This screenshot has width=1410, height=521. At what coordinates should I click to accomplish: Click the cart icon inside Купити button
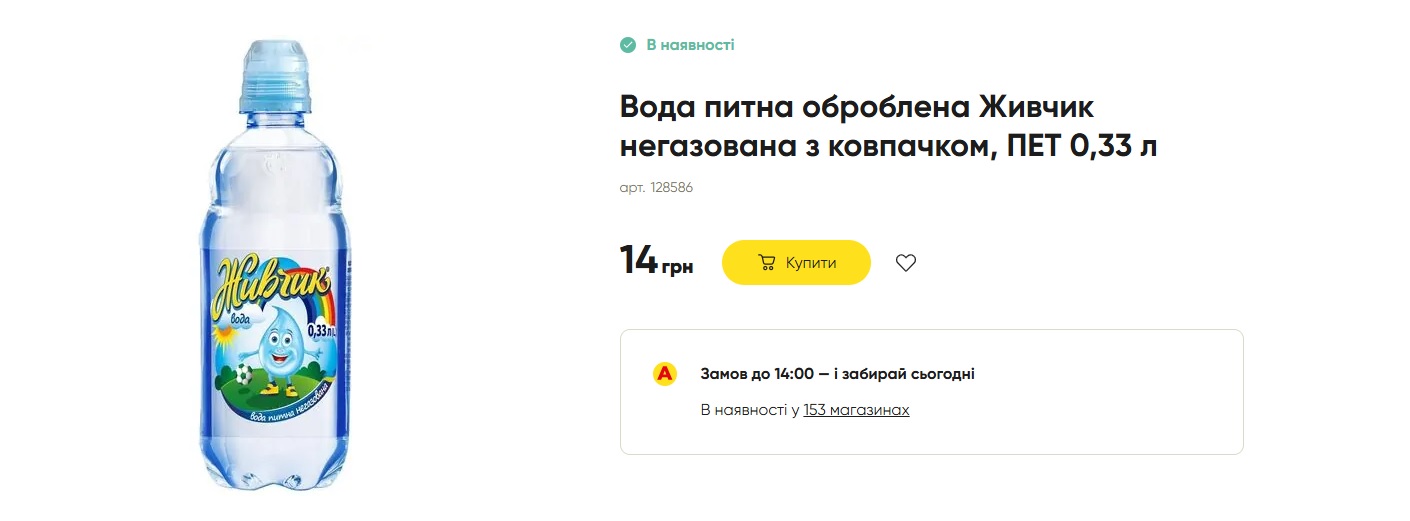[x=767, y=263]
